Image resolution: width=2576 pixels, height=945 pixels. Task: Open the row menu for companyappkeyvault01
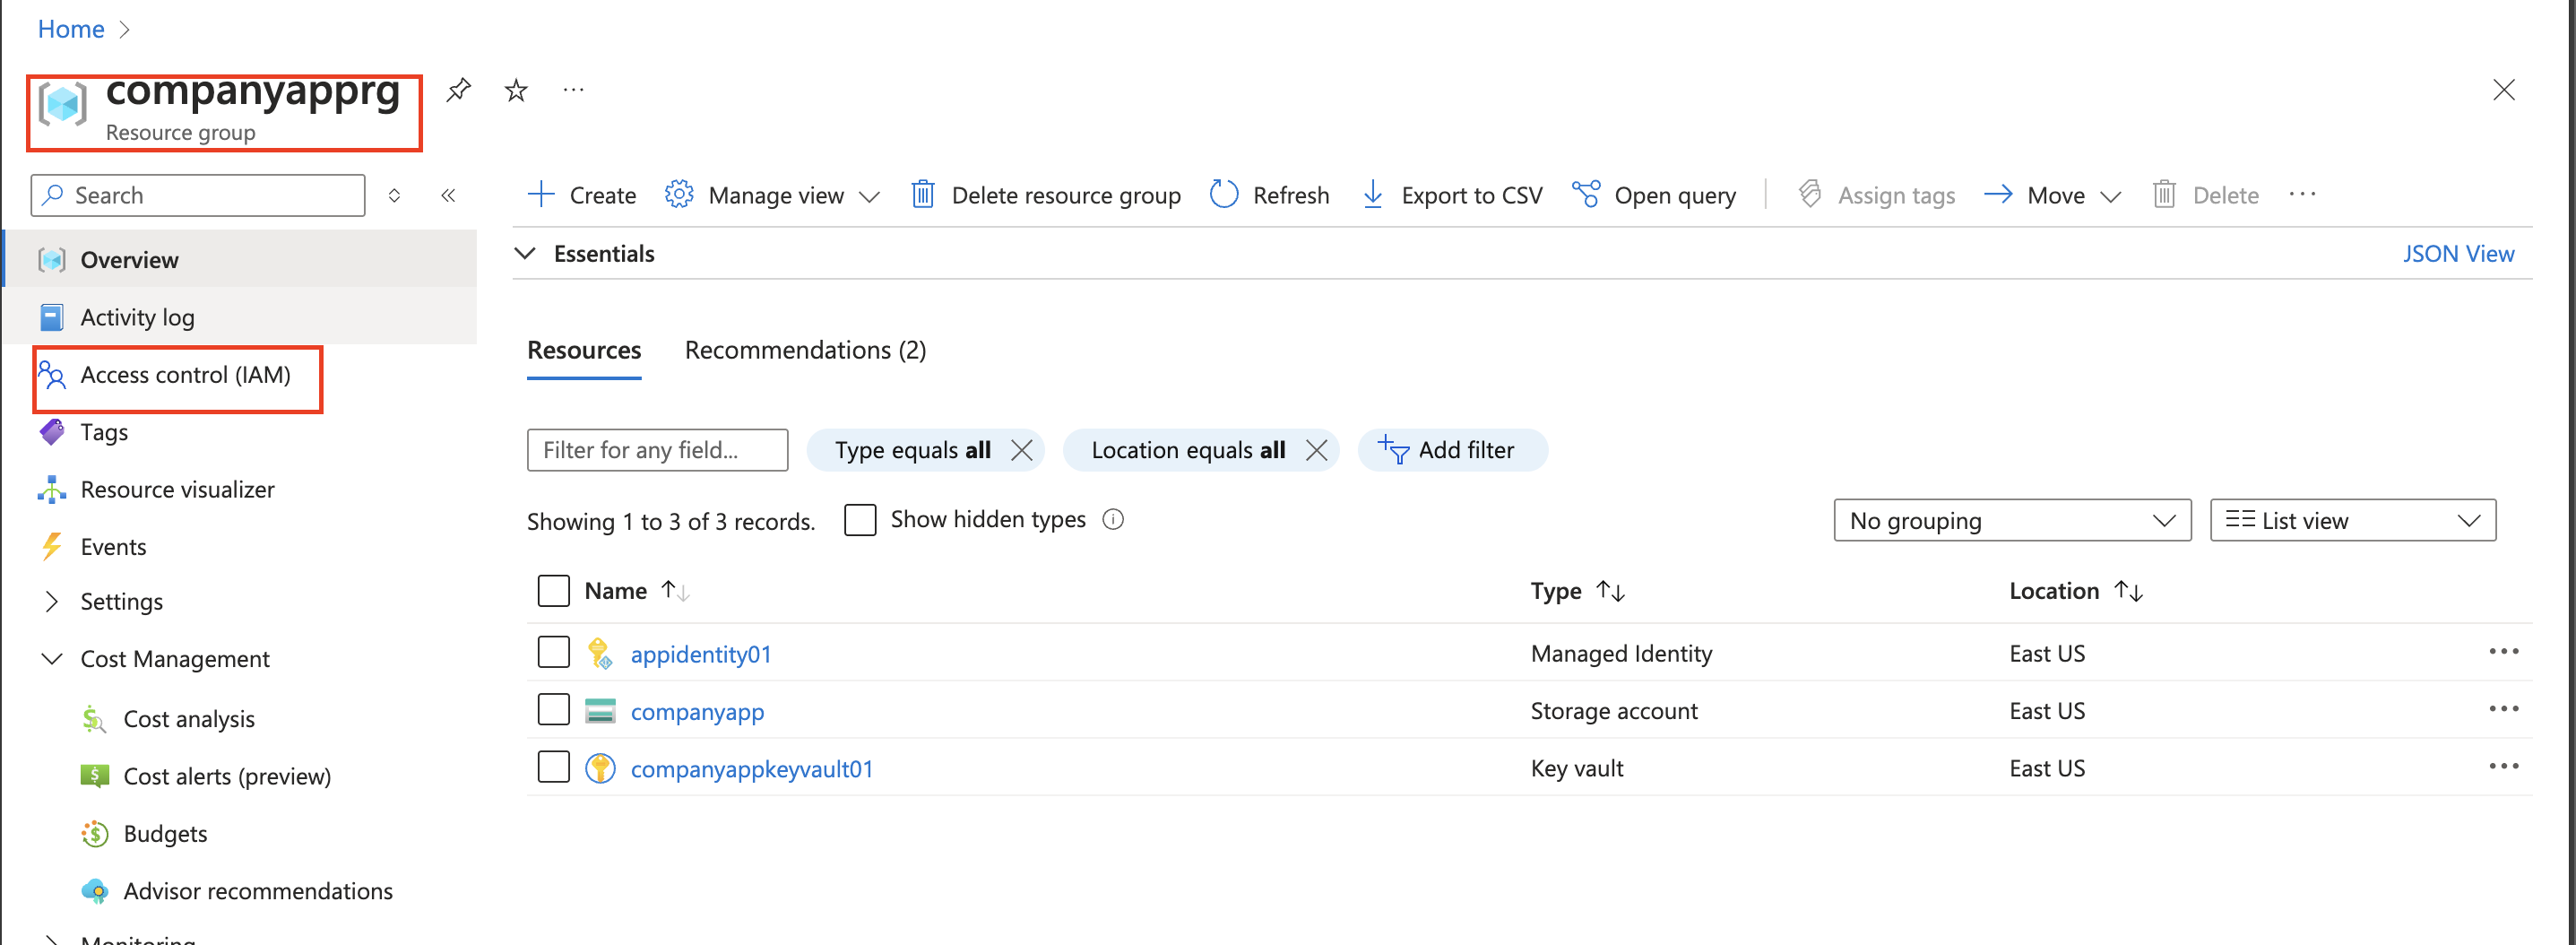click(x=2503, y=767)
